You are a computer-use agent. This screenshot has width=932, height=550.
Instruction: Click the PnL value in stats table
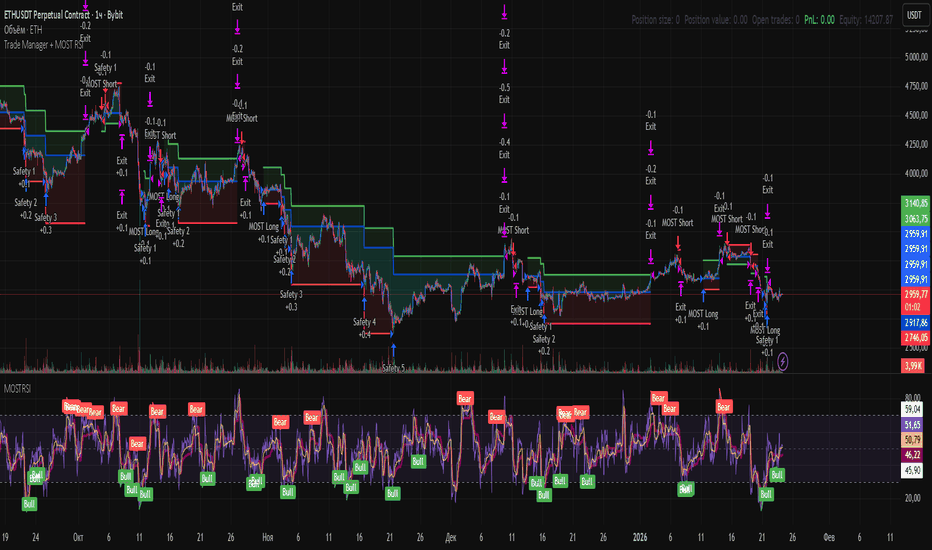tap(824, 19)
